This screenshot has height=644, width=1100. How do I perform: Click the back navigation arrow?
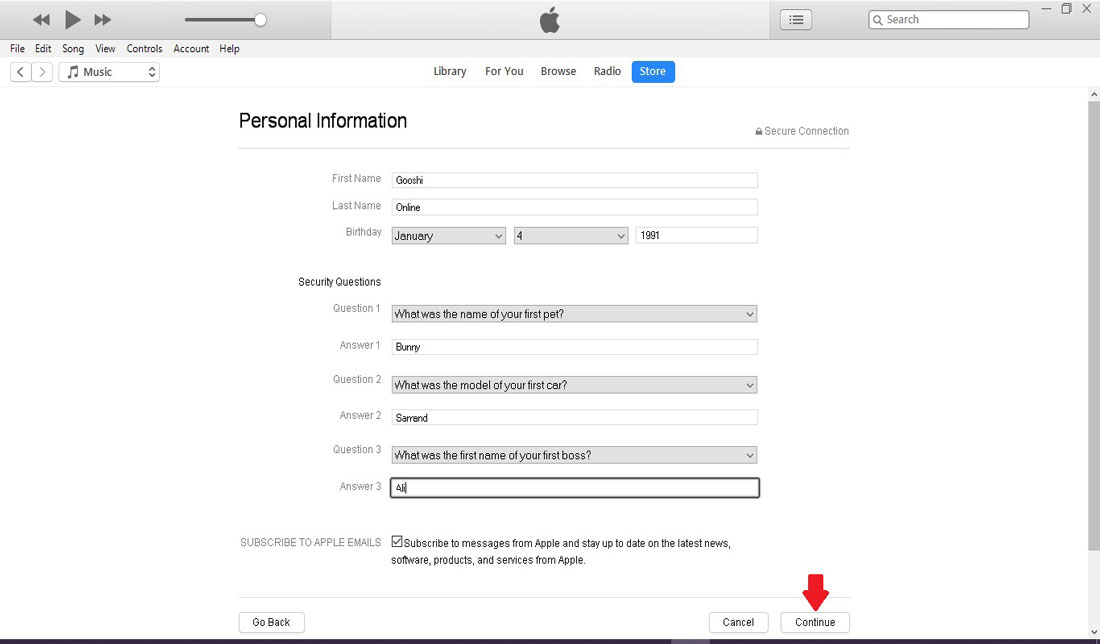(x=19, y=71)
